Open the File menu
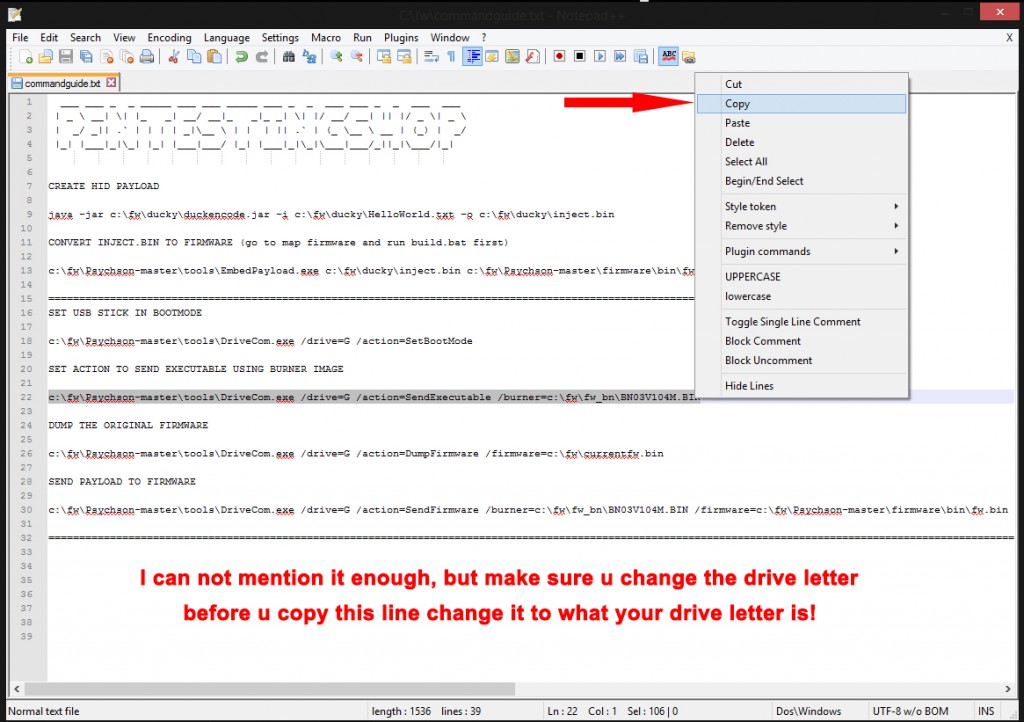 point(20,38)
